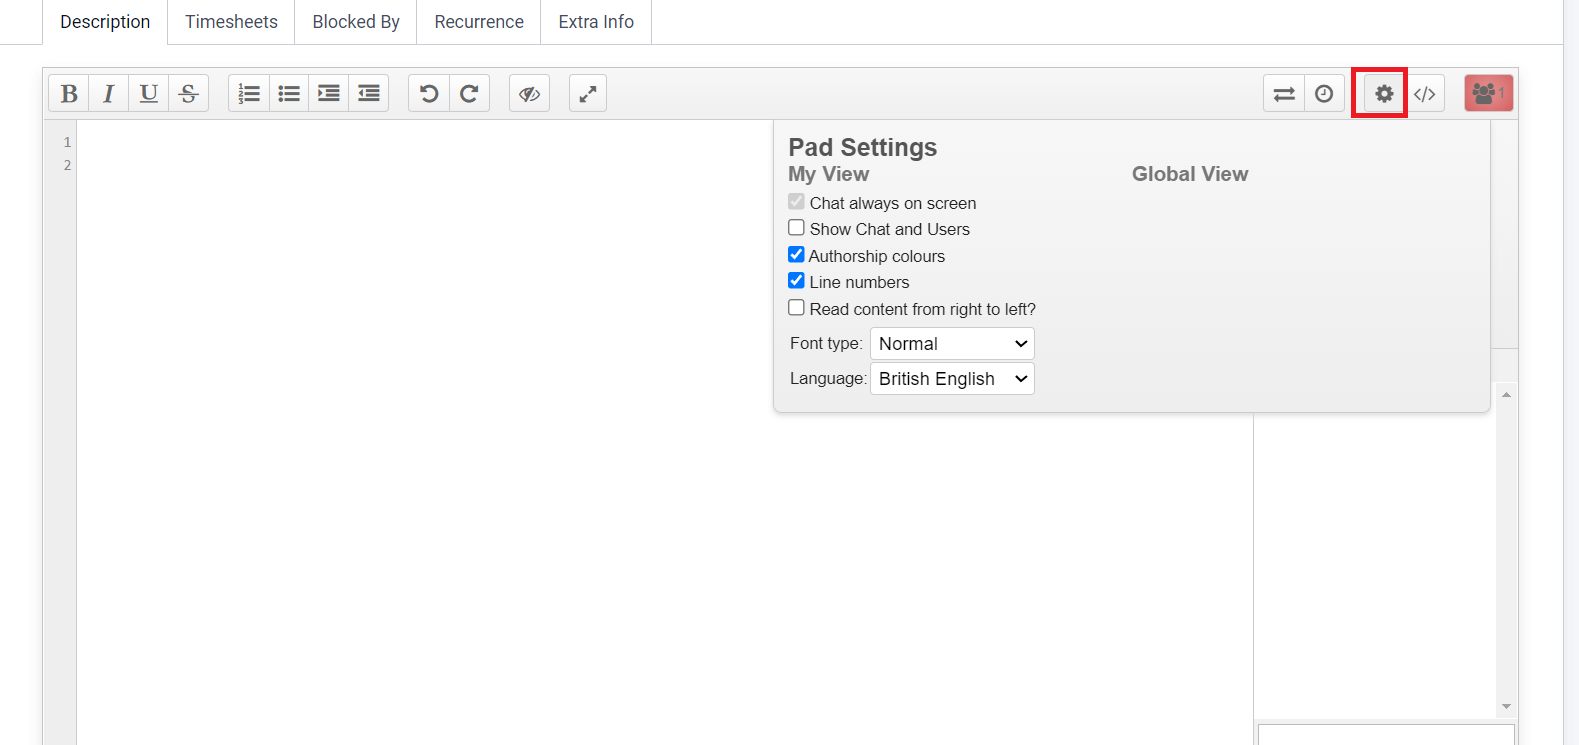The image size is (1579, 745).
Task: Switch to the Timesheets tab
Action: coord(231,22)
